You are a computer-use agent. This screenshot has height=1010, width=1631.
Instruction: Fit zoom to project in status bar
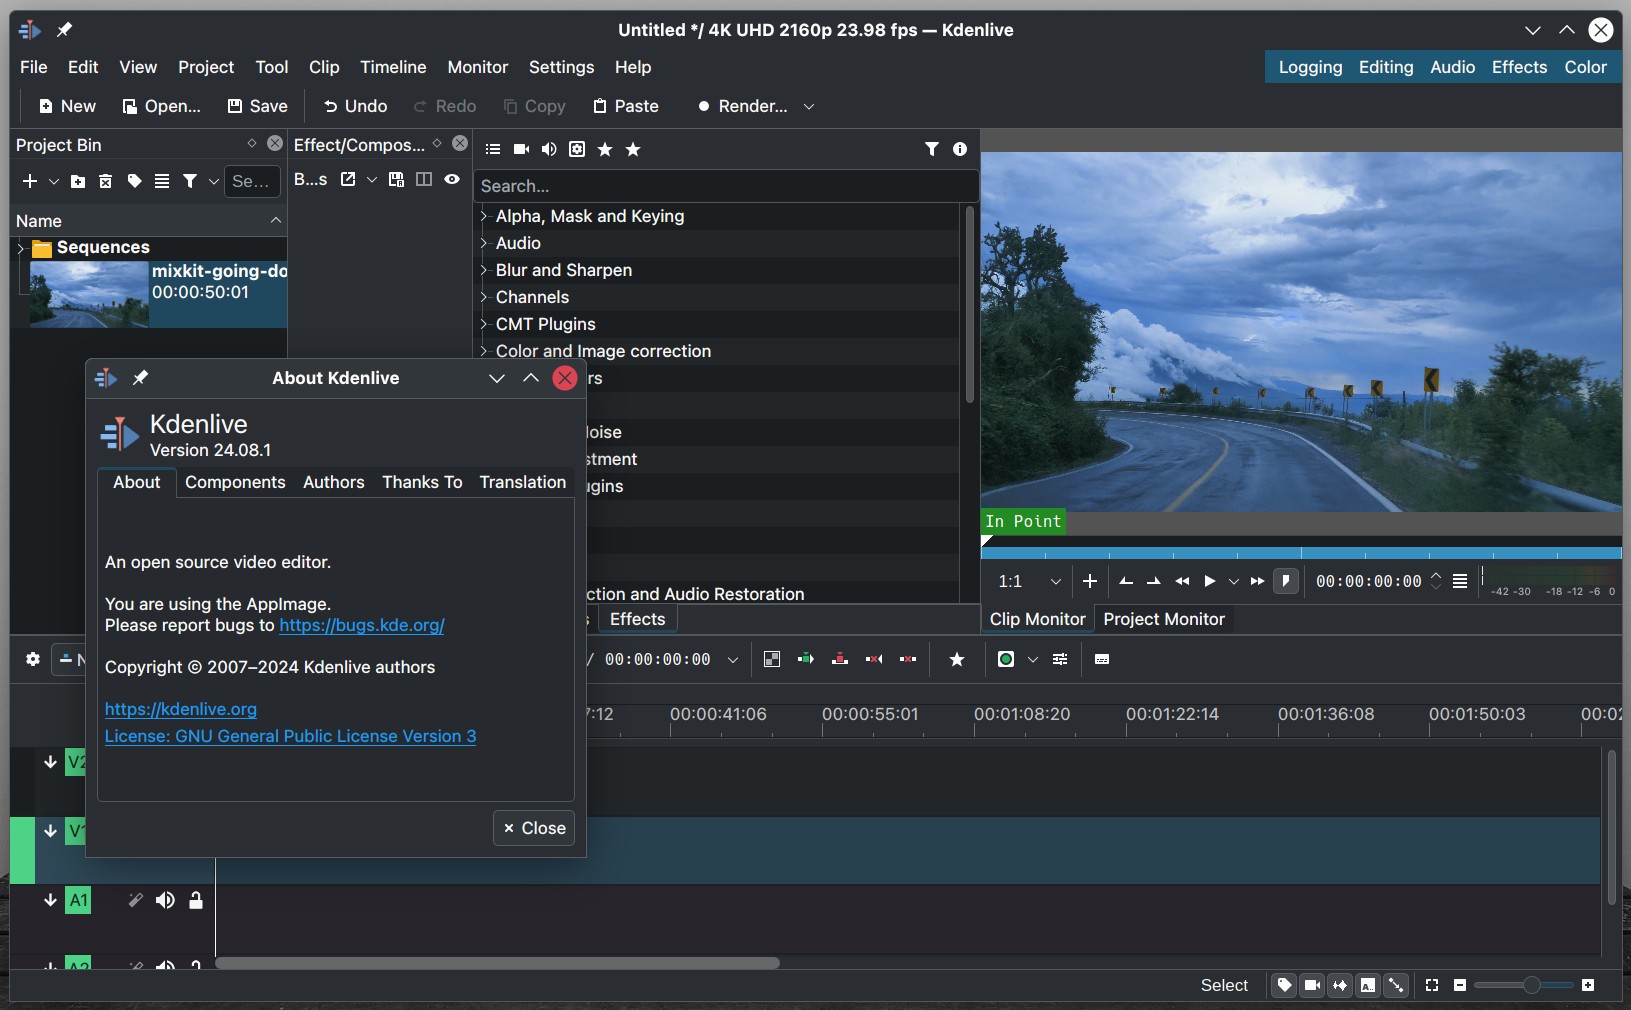tap(1432, 985)
